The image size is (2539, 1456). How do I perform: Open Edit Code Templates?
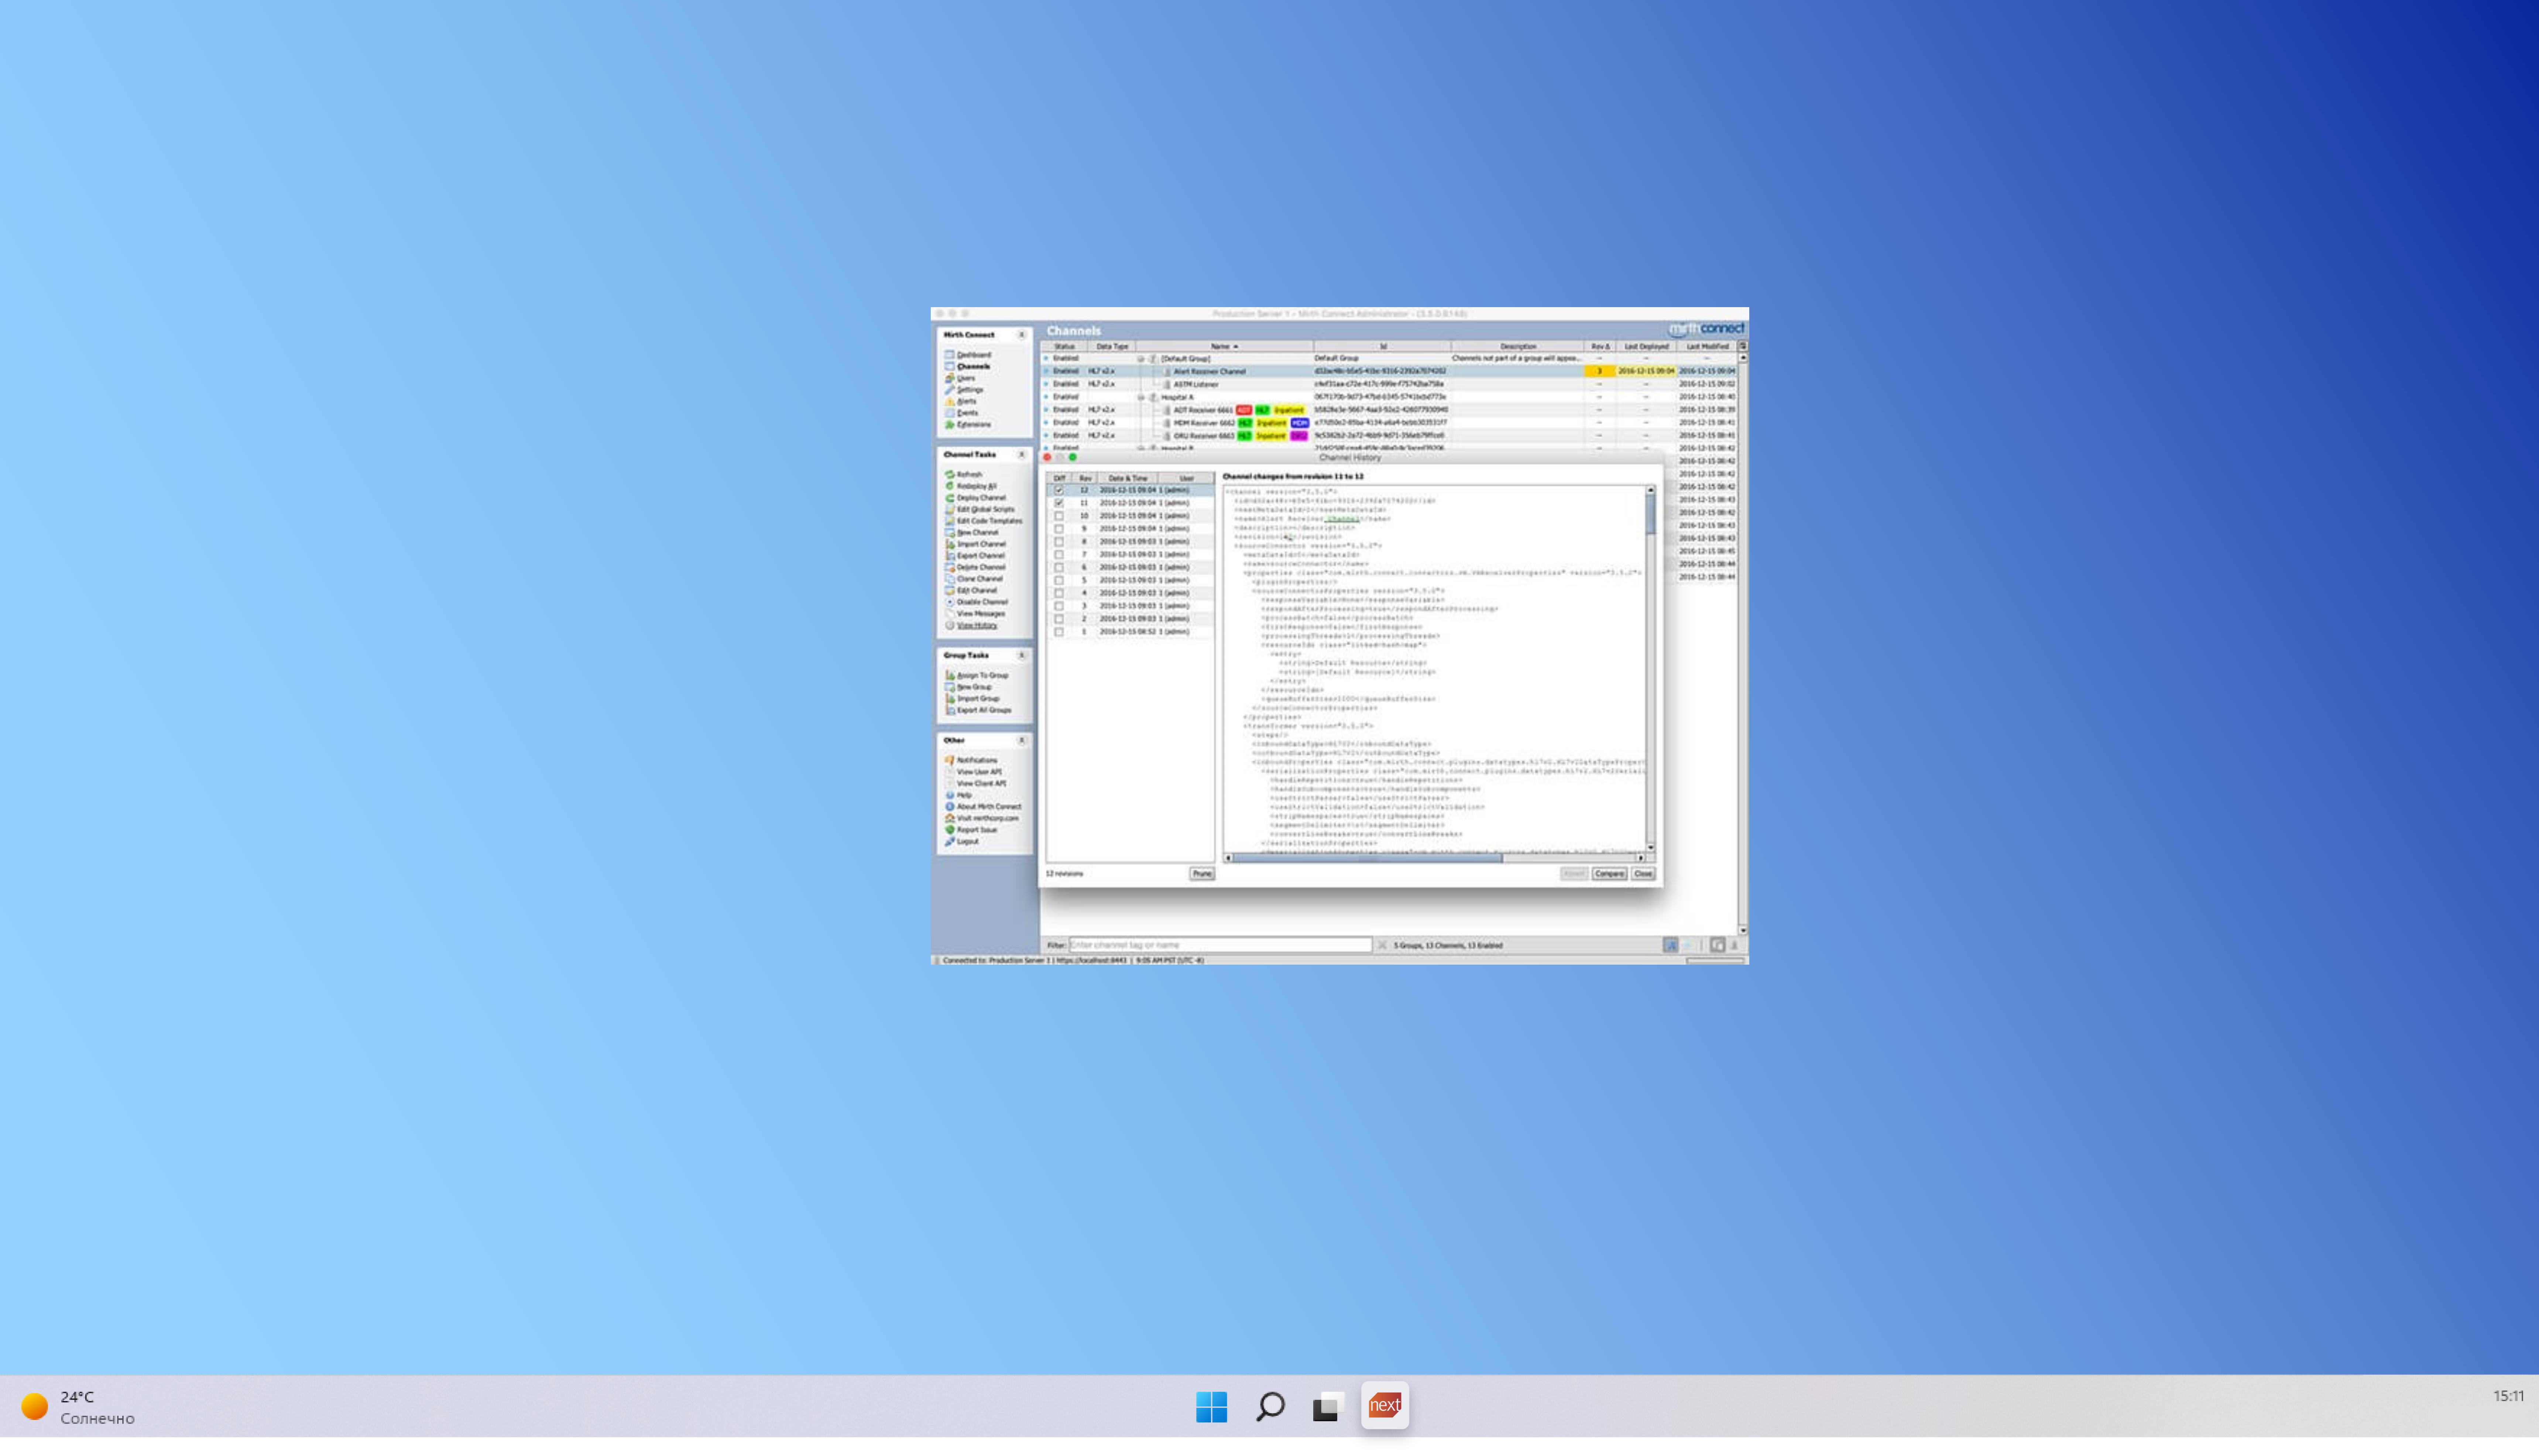(x=983, y=521)
